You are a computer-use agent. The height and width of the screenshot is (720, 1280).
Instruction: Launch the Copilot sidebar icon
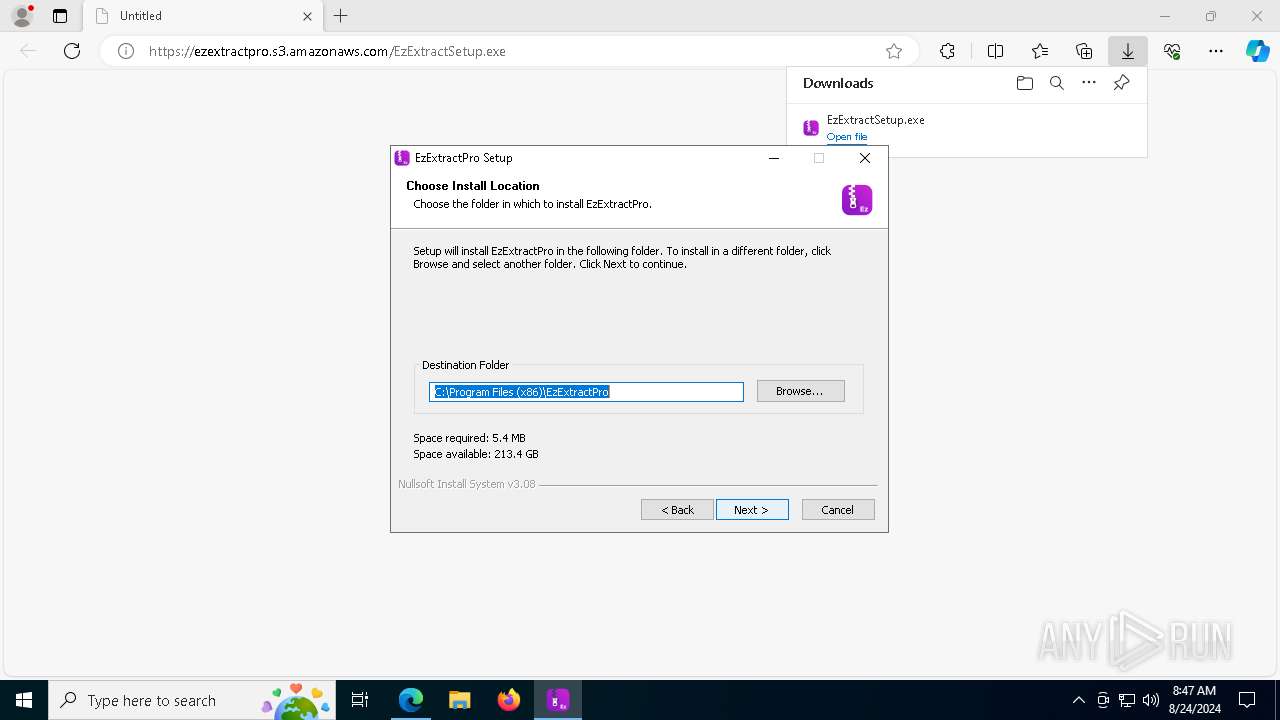pyautogui.click(x=1258, y=51)
